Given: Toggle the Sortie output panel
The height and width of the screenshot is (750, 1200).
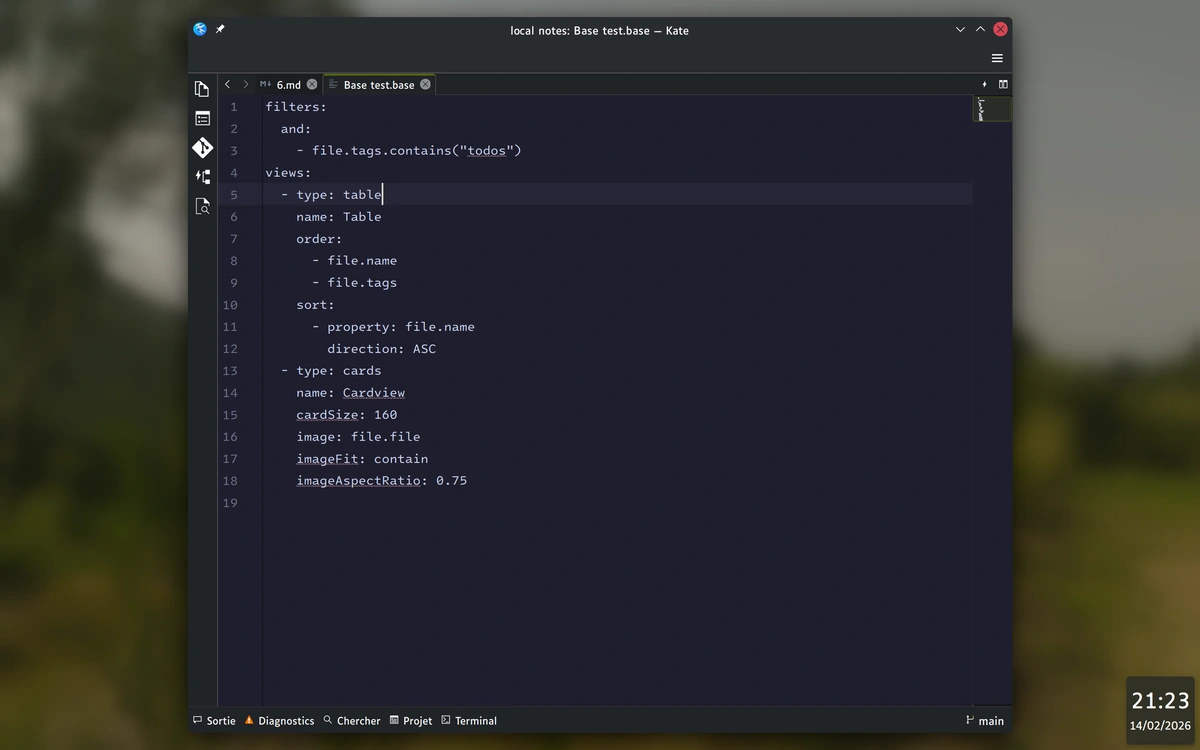Looking at the screenshot, I should coord(213,720).
